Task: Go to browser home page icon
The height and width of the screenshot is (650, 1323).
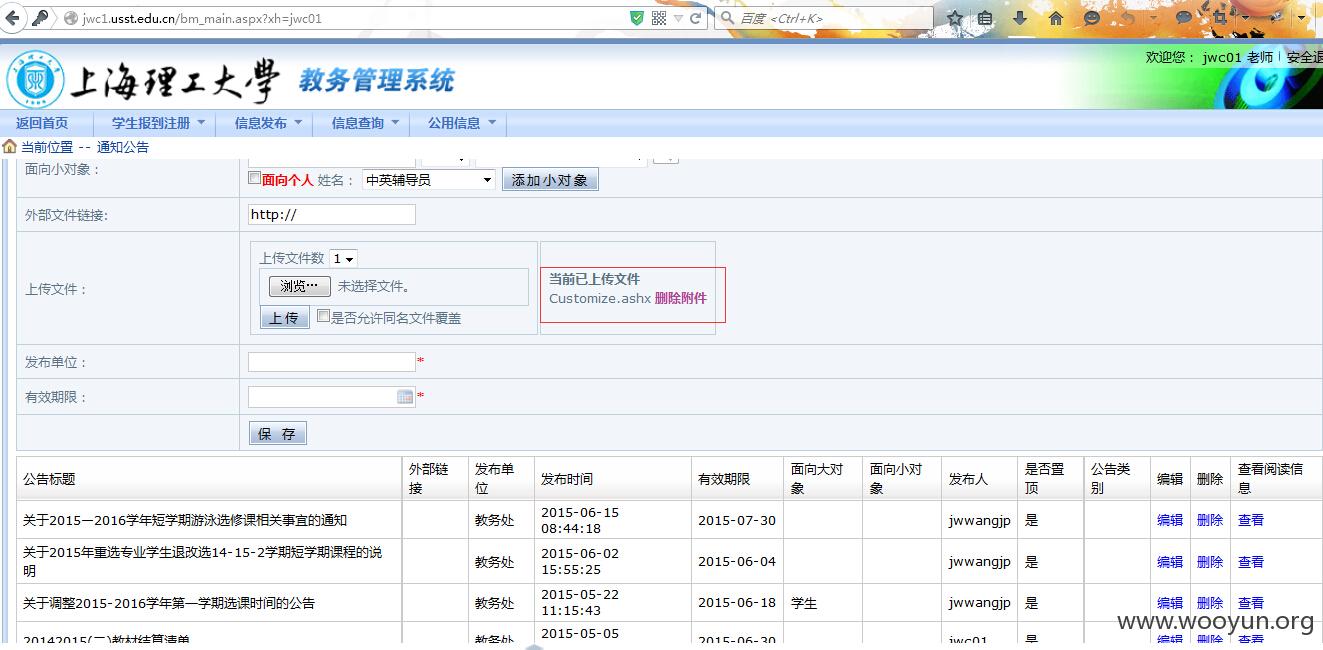Action: [x=1056, y=18]
